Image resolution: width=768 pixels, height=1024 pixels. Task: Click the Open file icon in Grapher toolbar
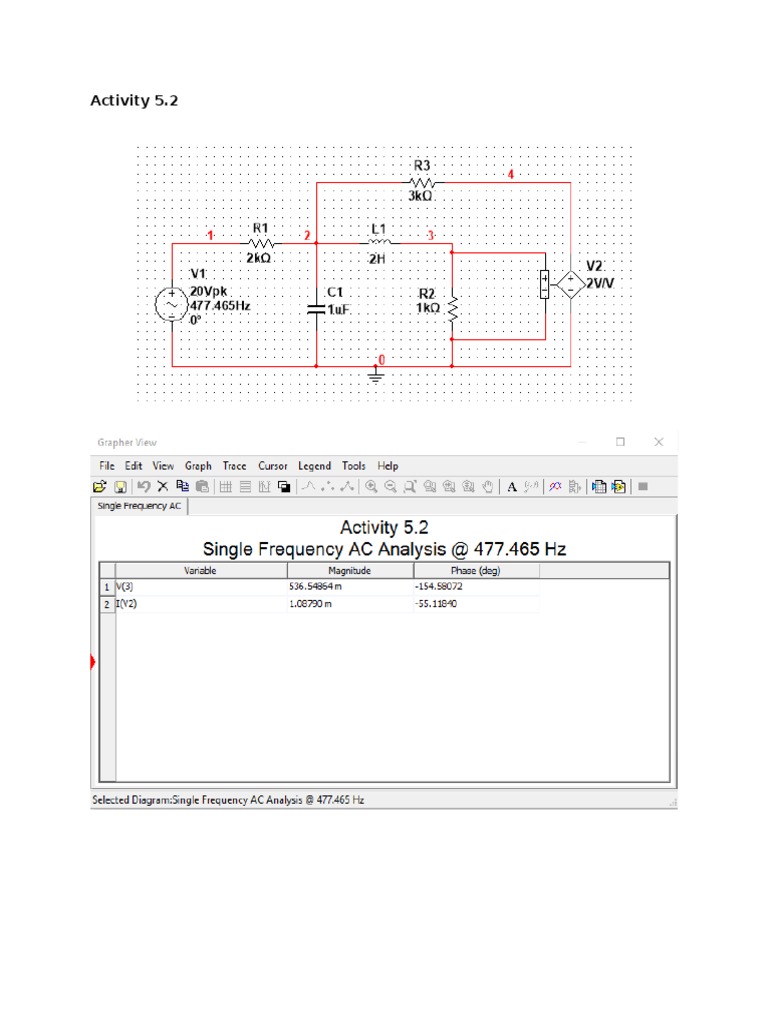point(99,487)
